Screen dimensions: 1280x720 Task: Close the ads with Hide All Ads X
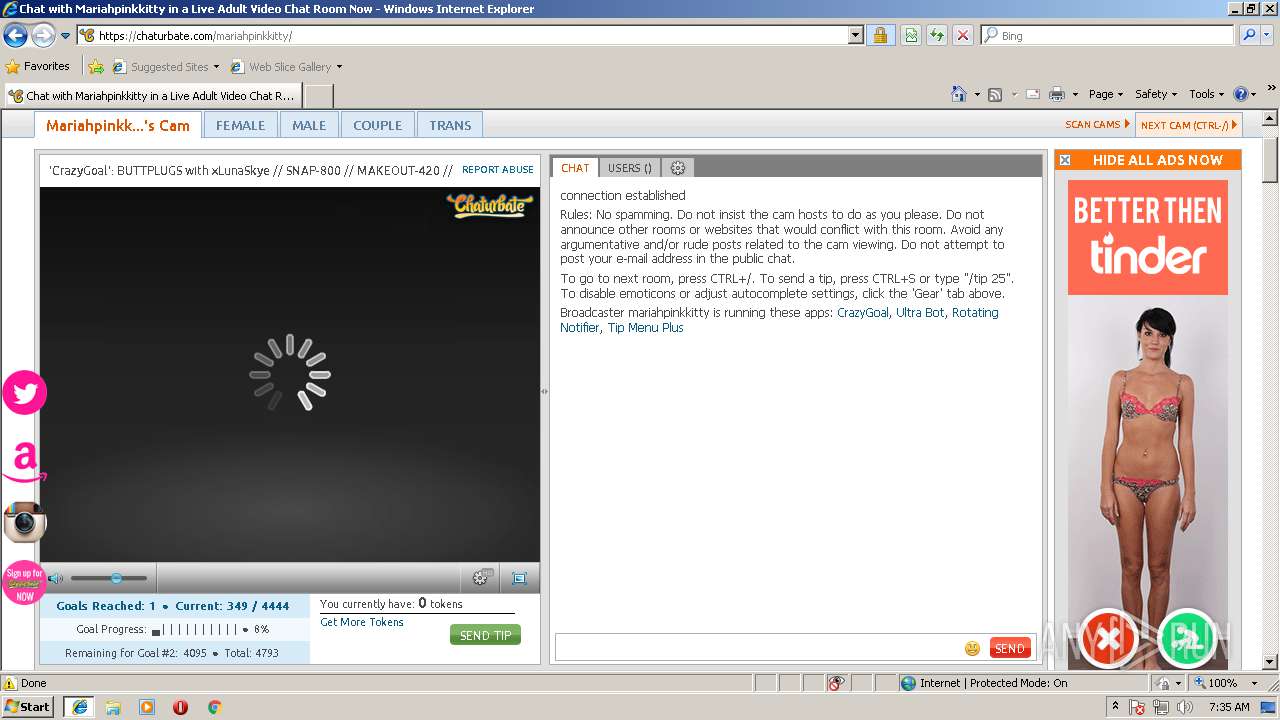(x=1065, y=160)
